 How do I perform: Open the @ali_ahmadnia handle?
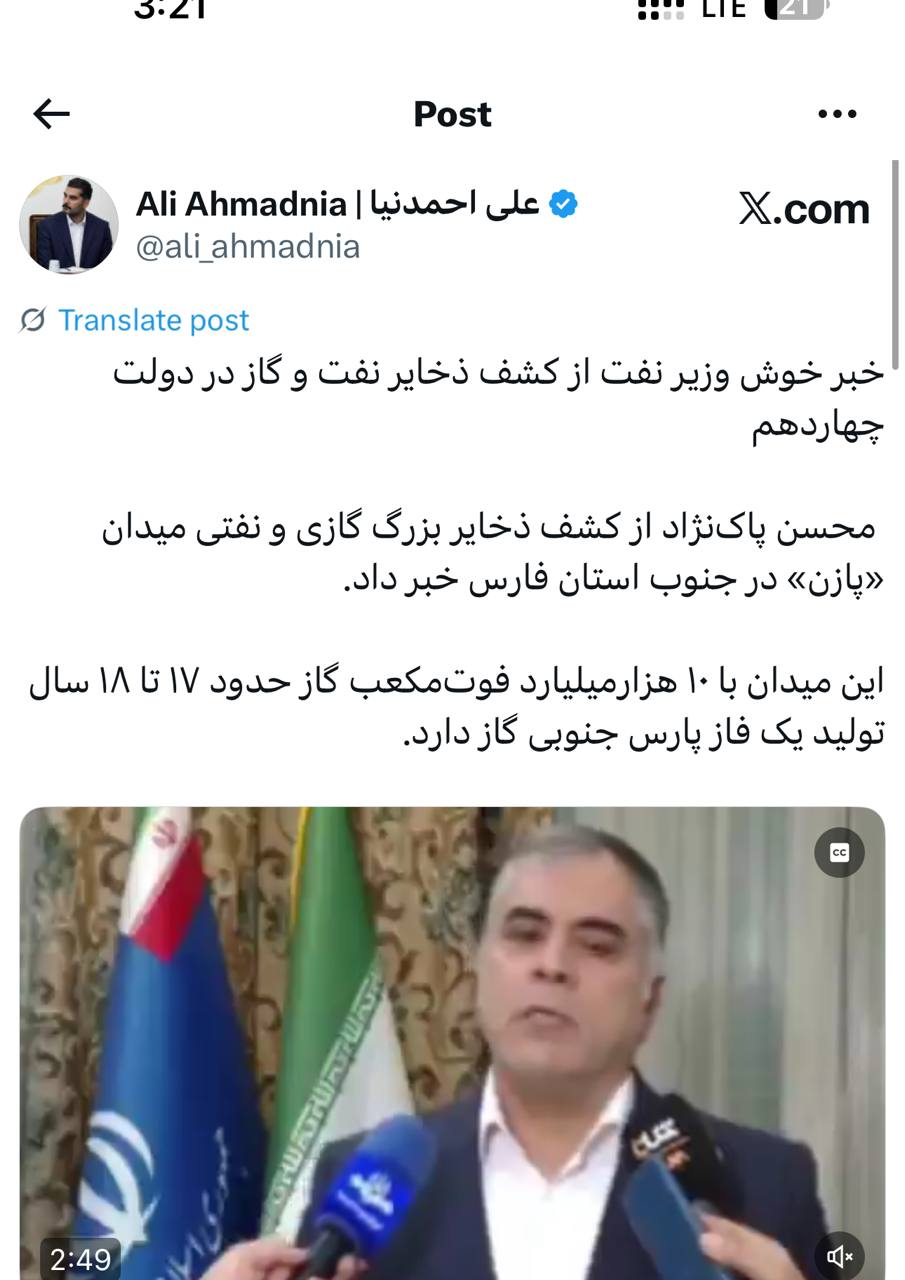coord(248,246)
